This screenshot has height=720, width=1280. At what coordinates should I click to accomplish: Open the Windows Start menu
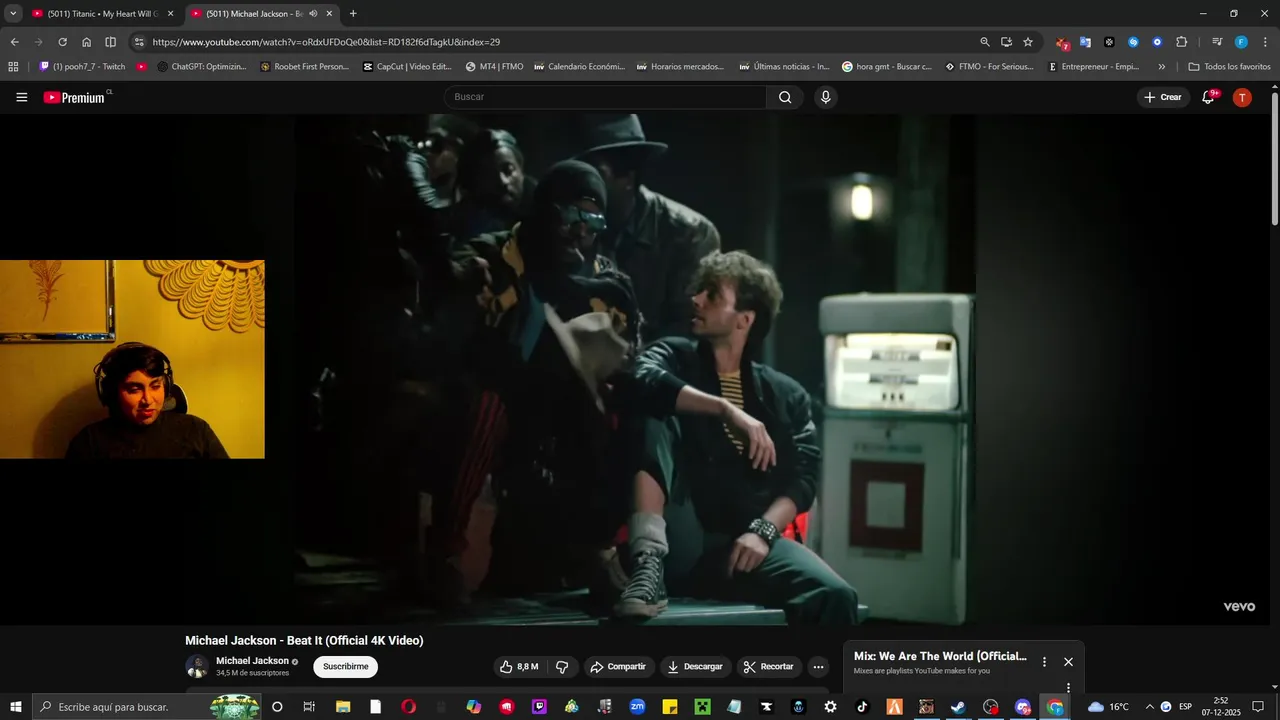tap(15, 707)
